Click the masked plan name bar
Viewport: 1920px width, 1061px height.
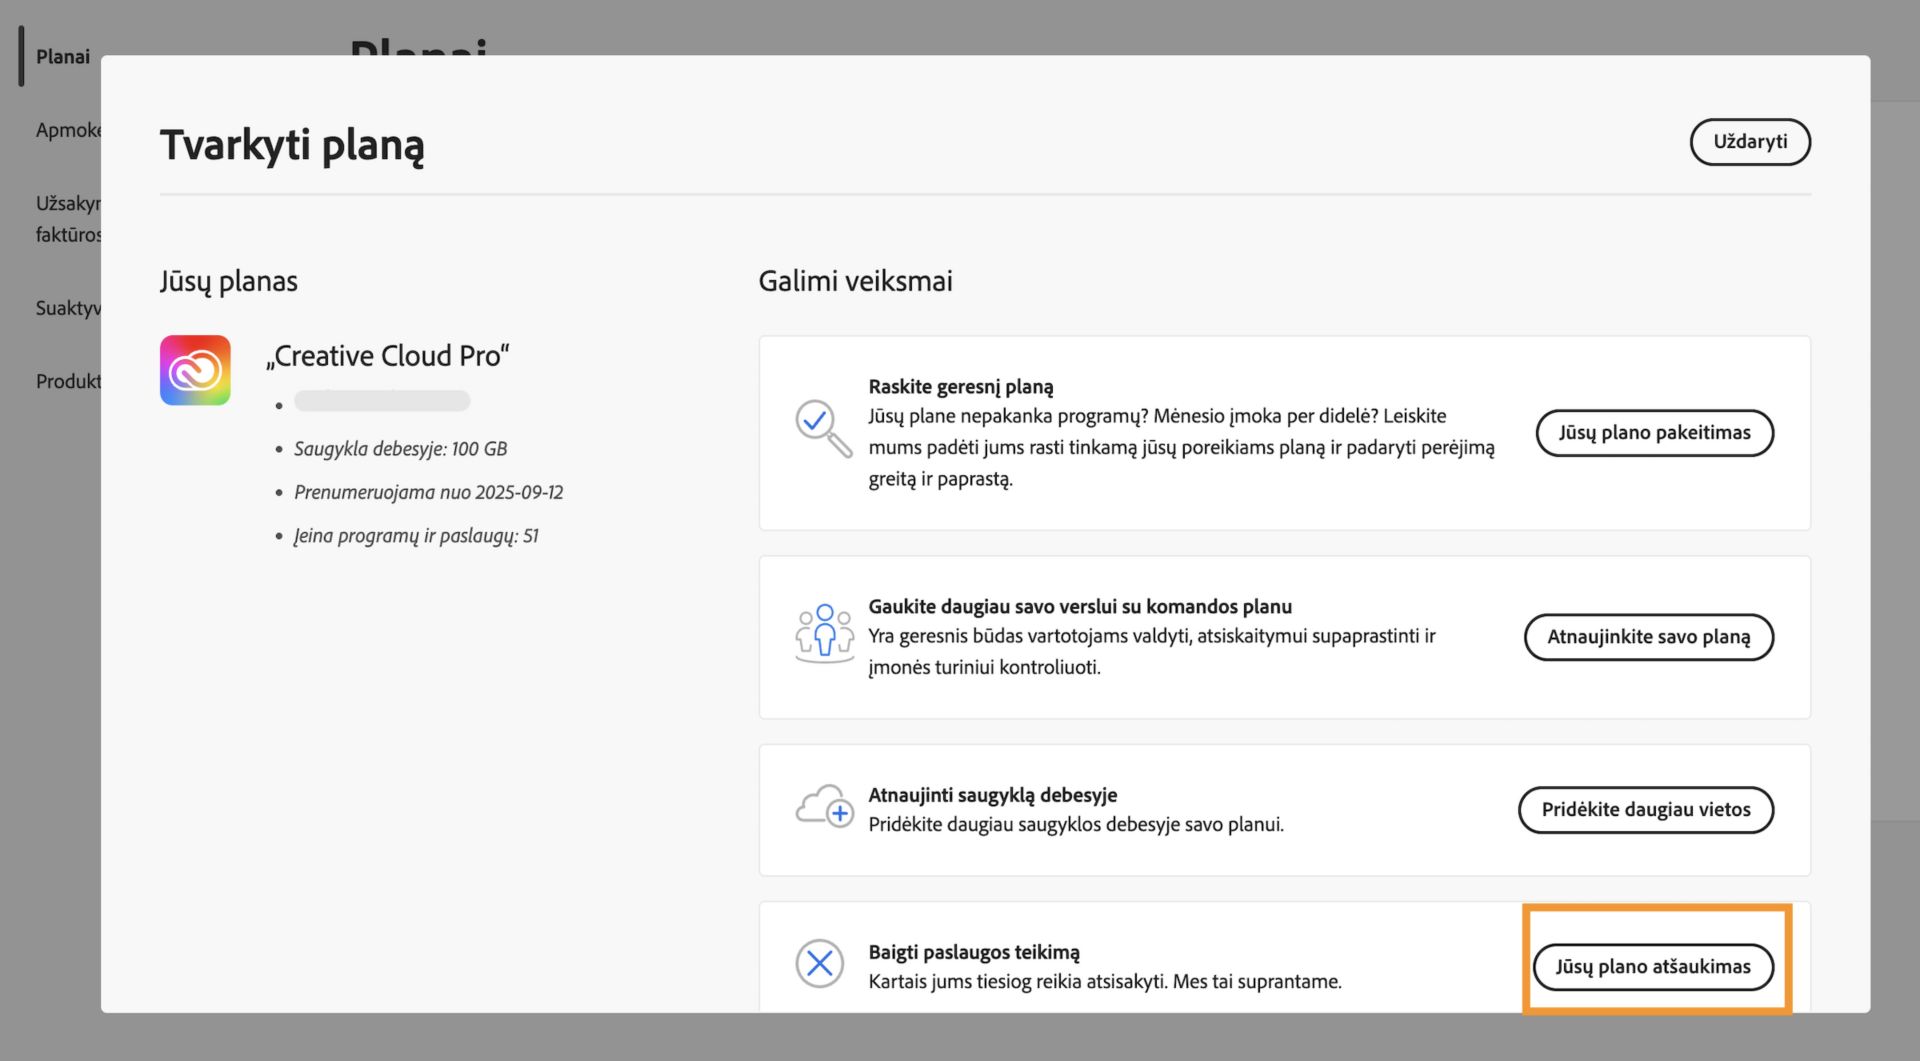381,401
